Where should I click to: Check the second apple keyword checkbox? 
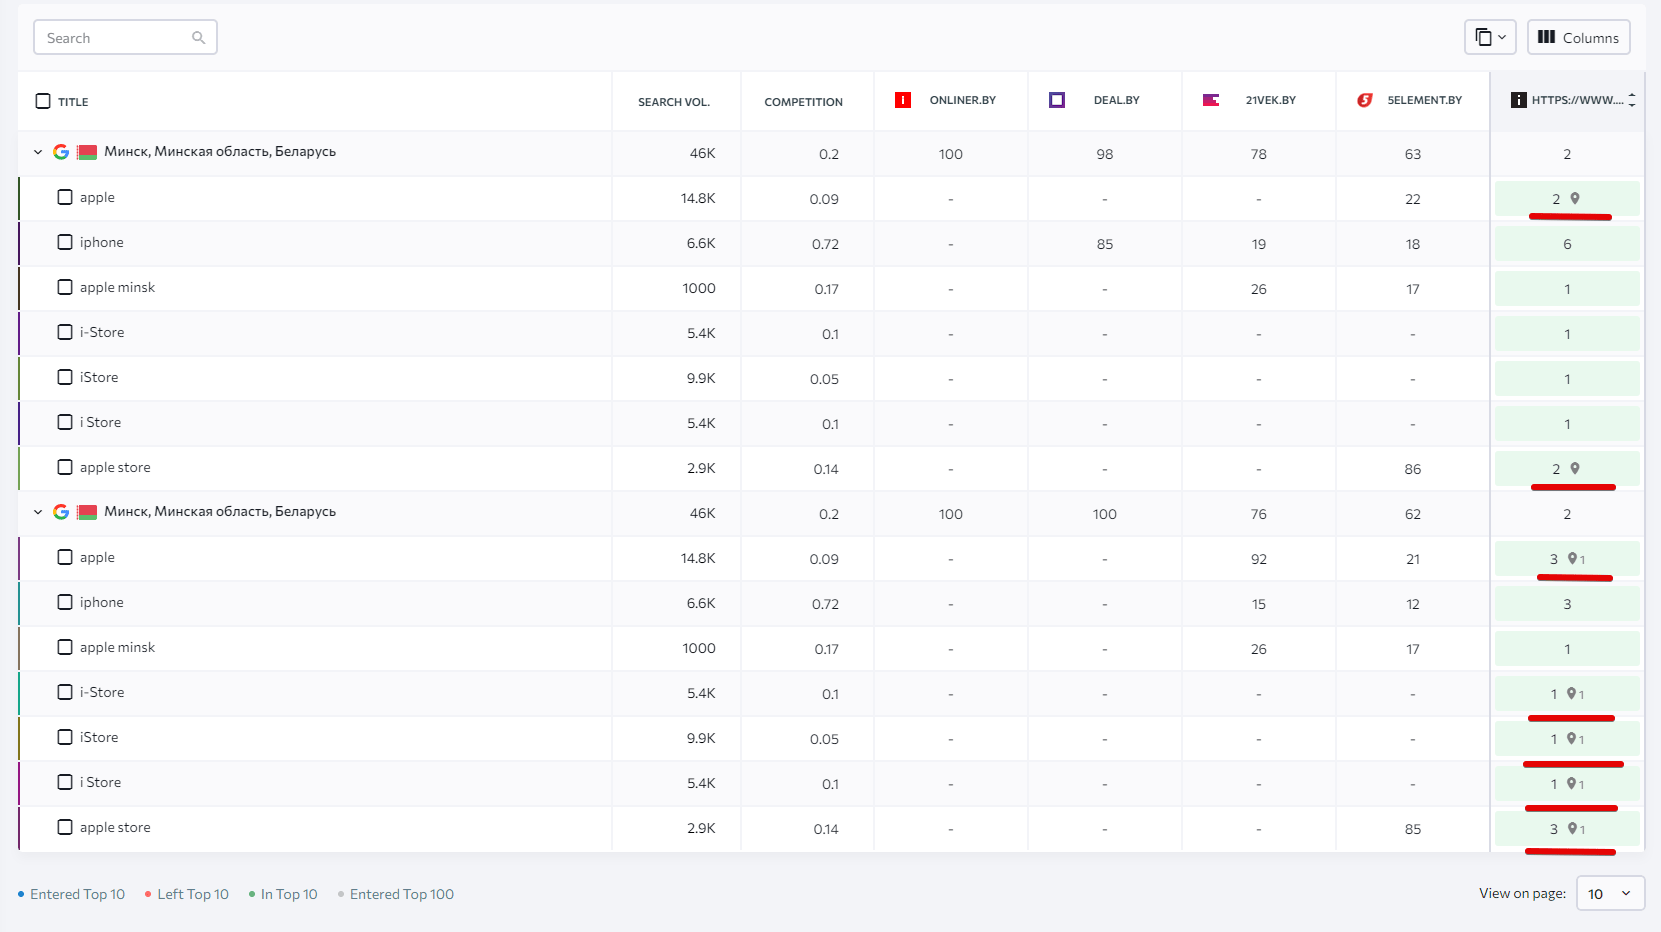pos(65,557)
